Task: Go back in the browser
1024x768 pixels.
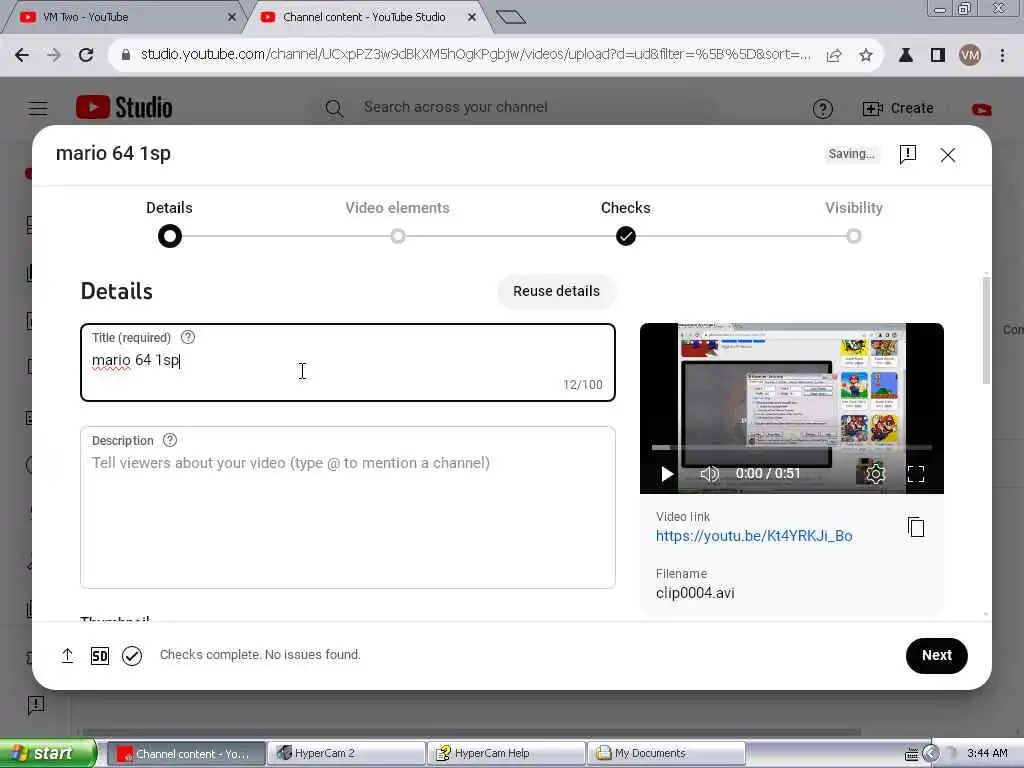Action: point(22,55)
